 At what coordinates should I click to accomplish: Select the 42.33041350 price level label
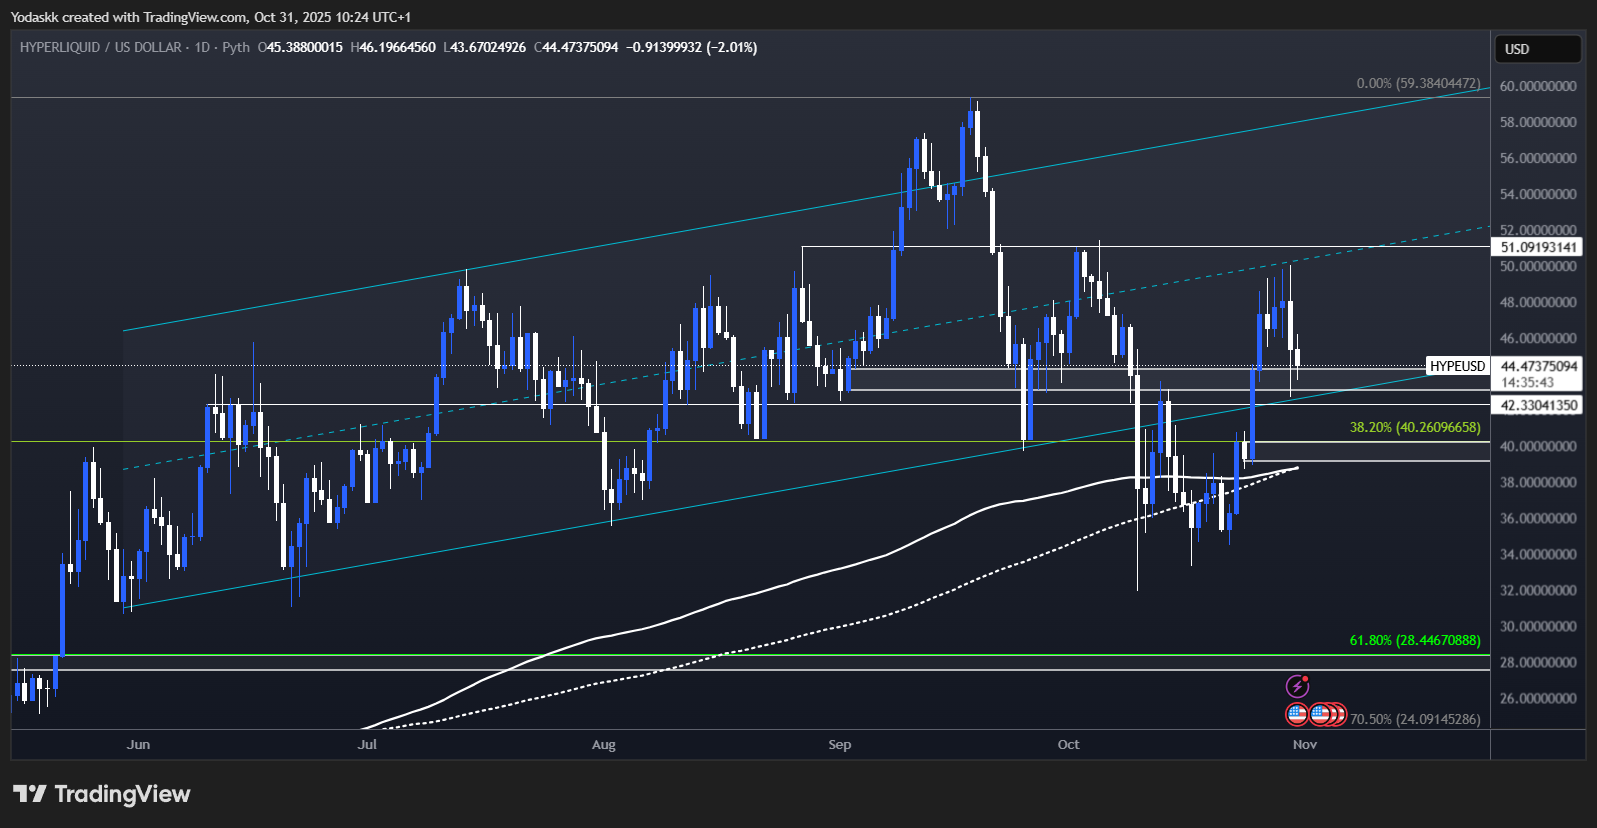[x=1538, y=405]
